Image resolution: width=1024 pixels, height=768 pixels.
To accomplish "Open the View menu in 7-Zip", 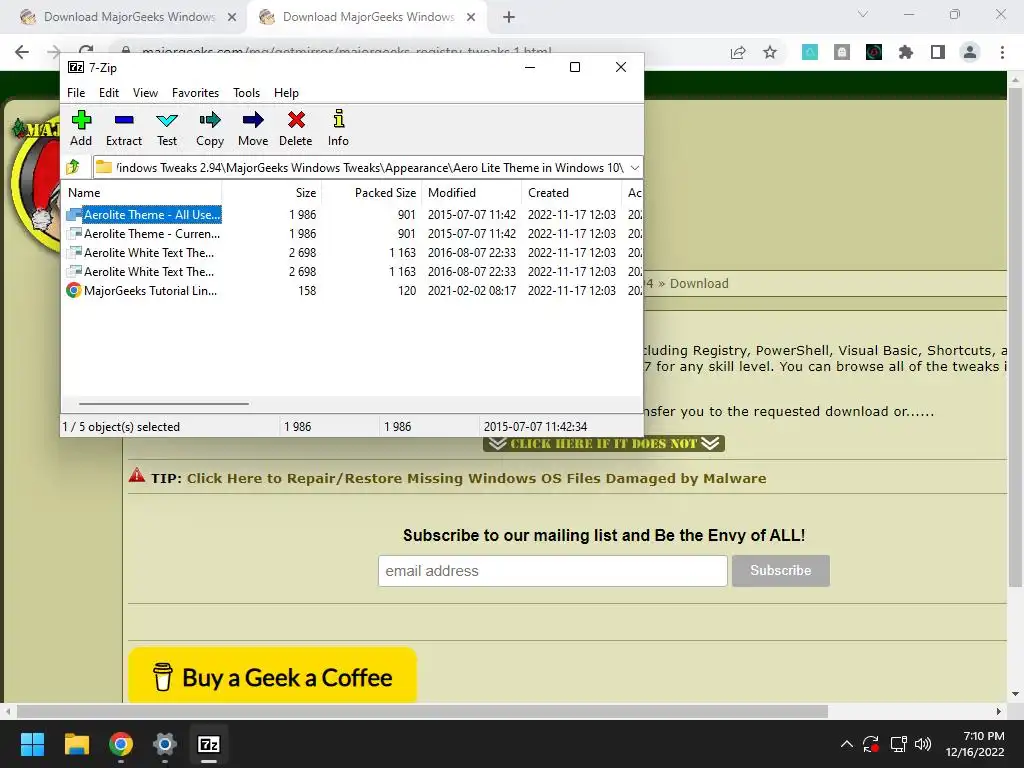I will click(145, 93).
